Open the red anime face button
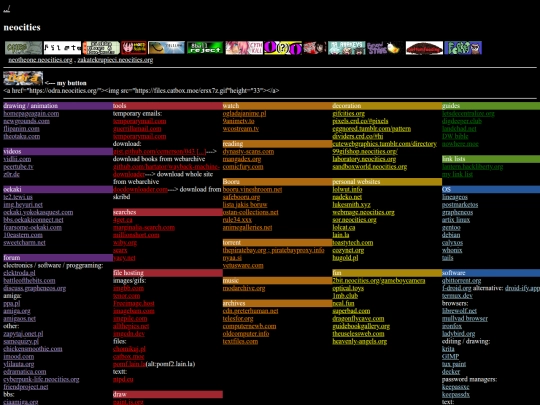The width and height of the screenshot is (540, 405). click(x=134, y=48)
